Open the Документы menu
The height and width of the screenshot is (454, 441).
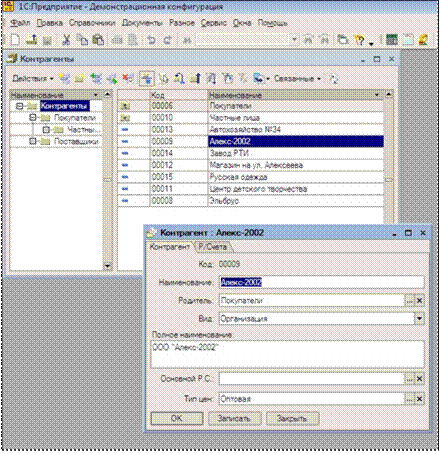tap(142, 23)
